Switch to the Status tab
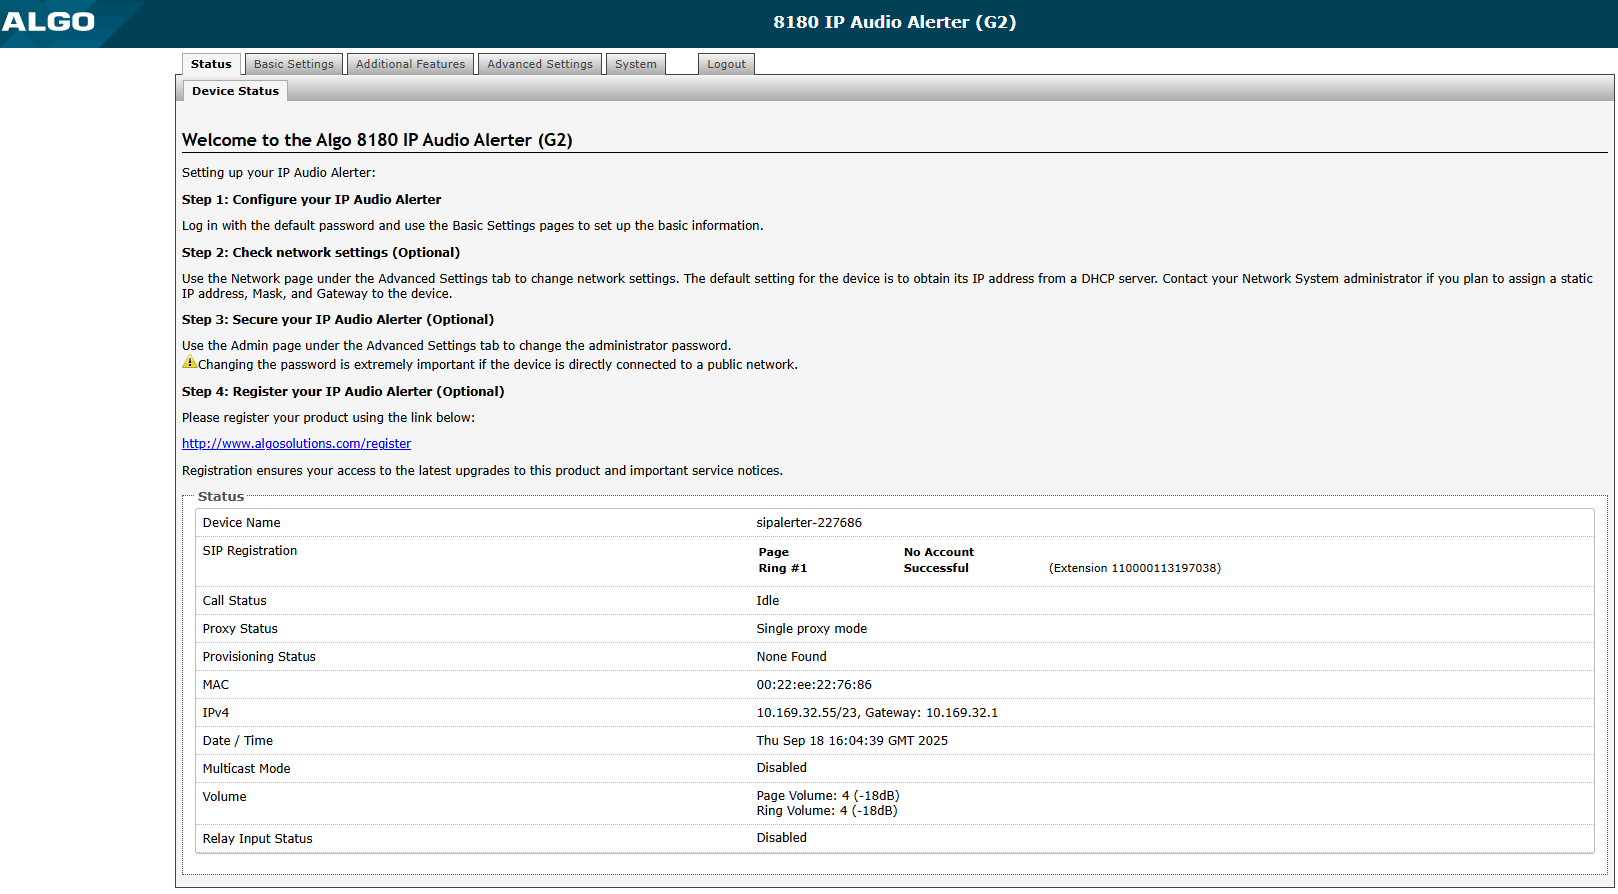This screenshot has height=894, width=1618. coord(211,64)
